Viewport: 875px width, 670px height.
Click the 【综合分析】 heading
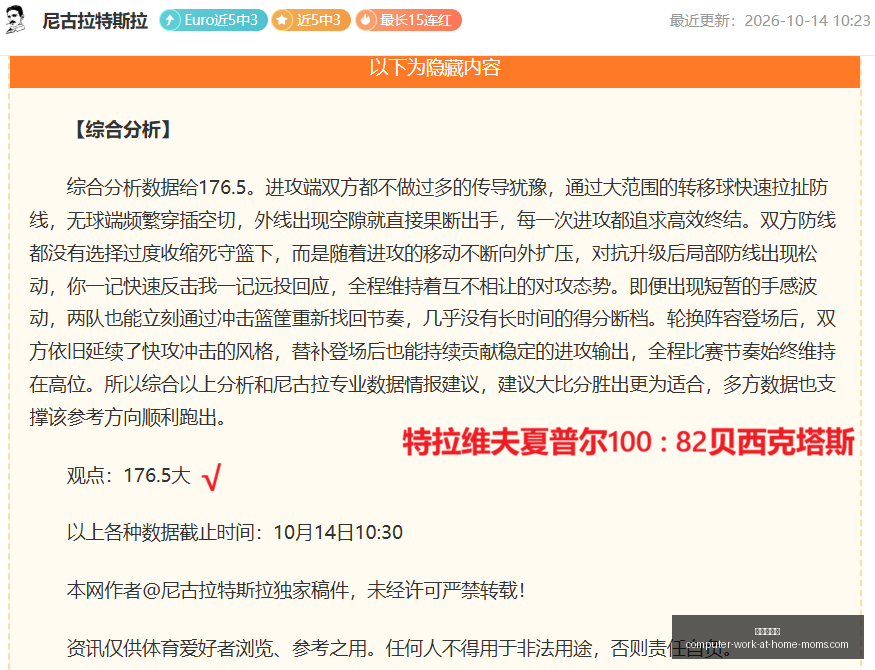(x=123, y=129)
